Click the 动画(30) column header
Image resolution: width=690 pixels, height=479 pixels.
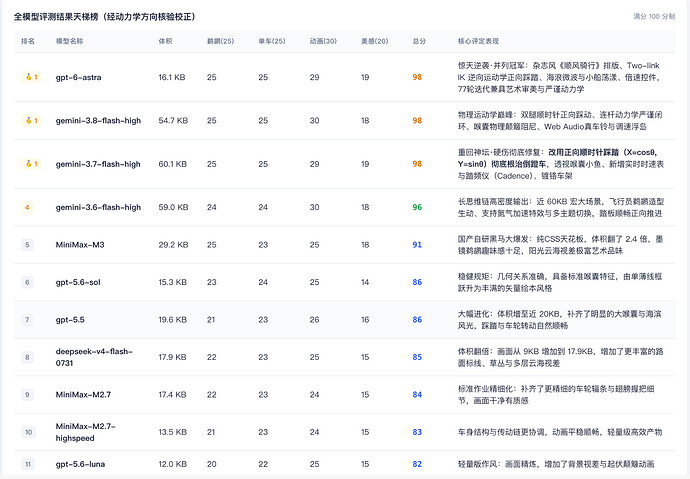point(323,41)
